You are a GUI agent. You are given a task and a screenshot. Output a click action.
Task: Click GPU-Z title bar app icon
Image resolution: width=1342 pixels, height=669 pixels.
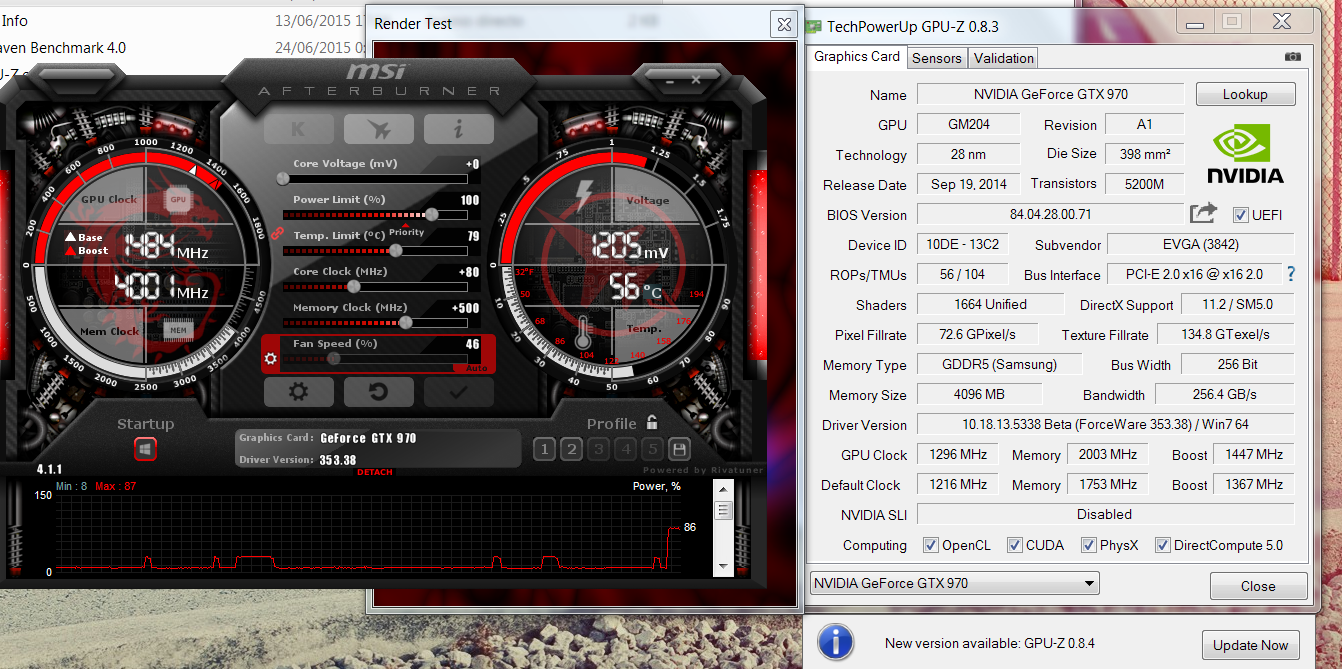point(814,26)
